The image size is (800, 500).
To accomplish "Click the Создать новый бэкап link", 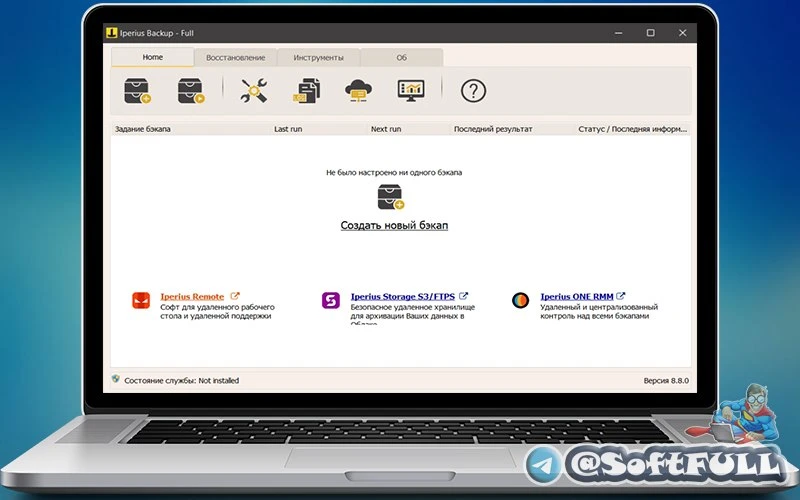I will point(394,226).
